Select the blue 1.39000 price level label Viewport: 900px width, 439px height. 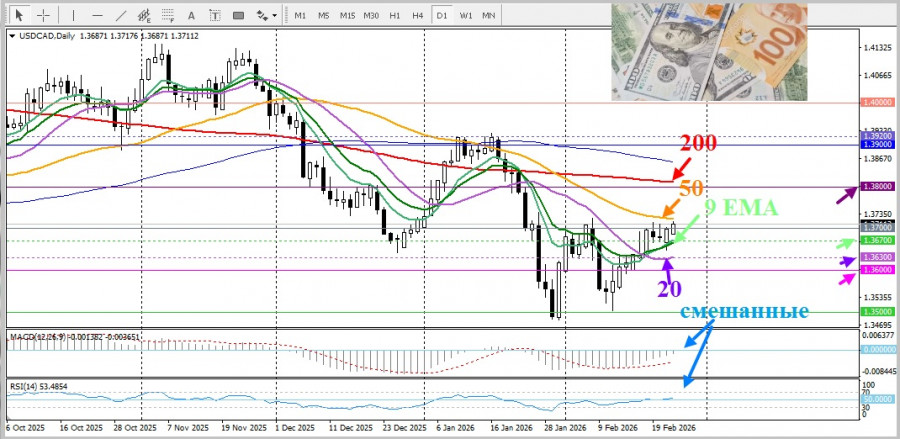pyautogui.click(x=878, y=145)
